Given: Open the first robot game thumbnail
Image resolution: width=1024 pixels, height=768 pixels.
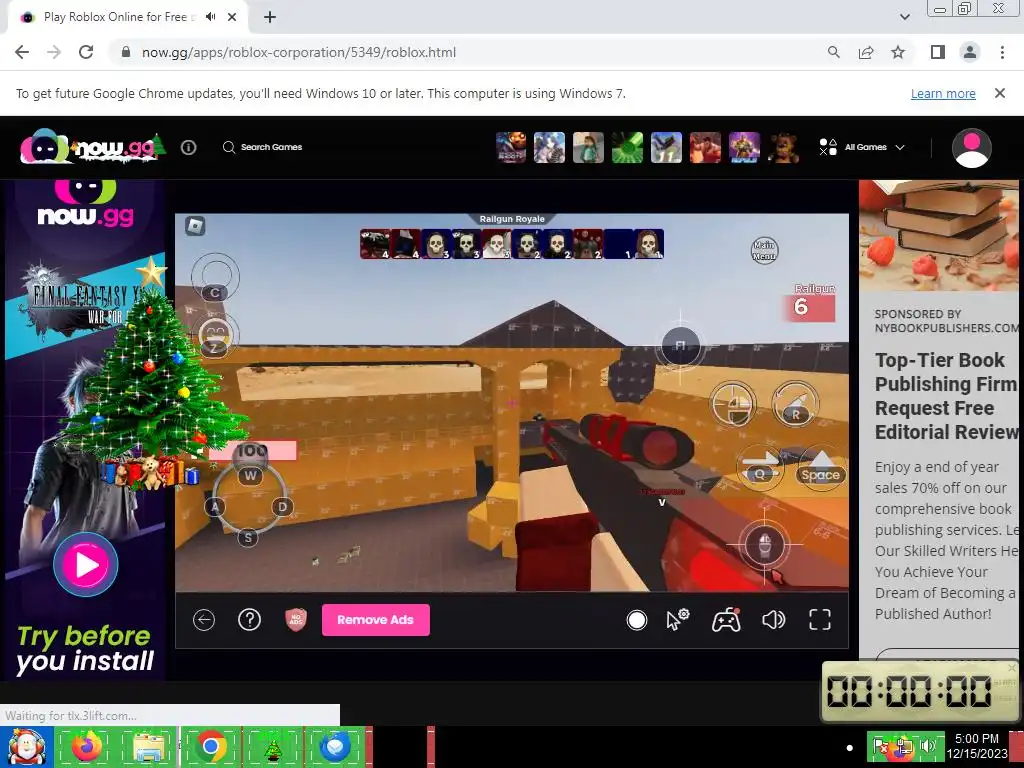Looking at the screenshot, I should click(x=511, y=147).
